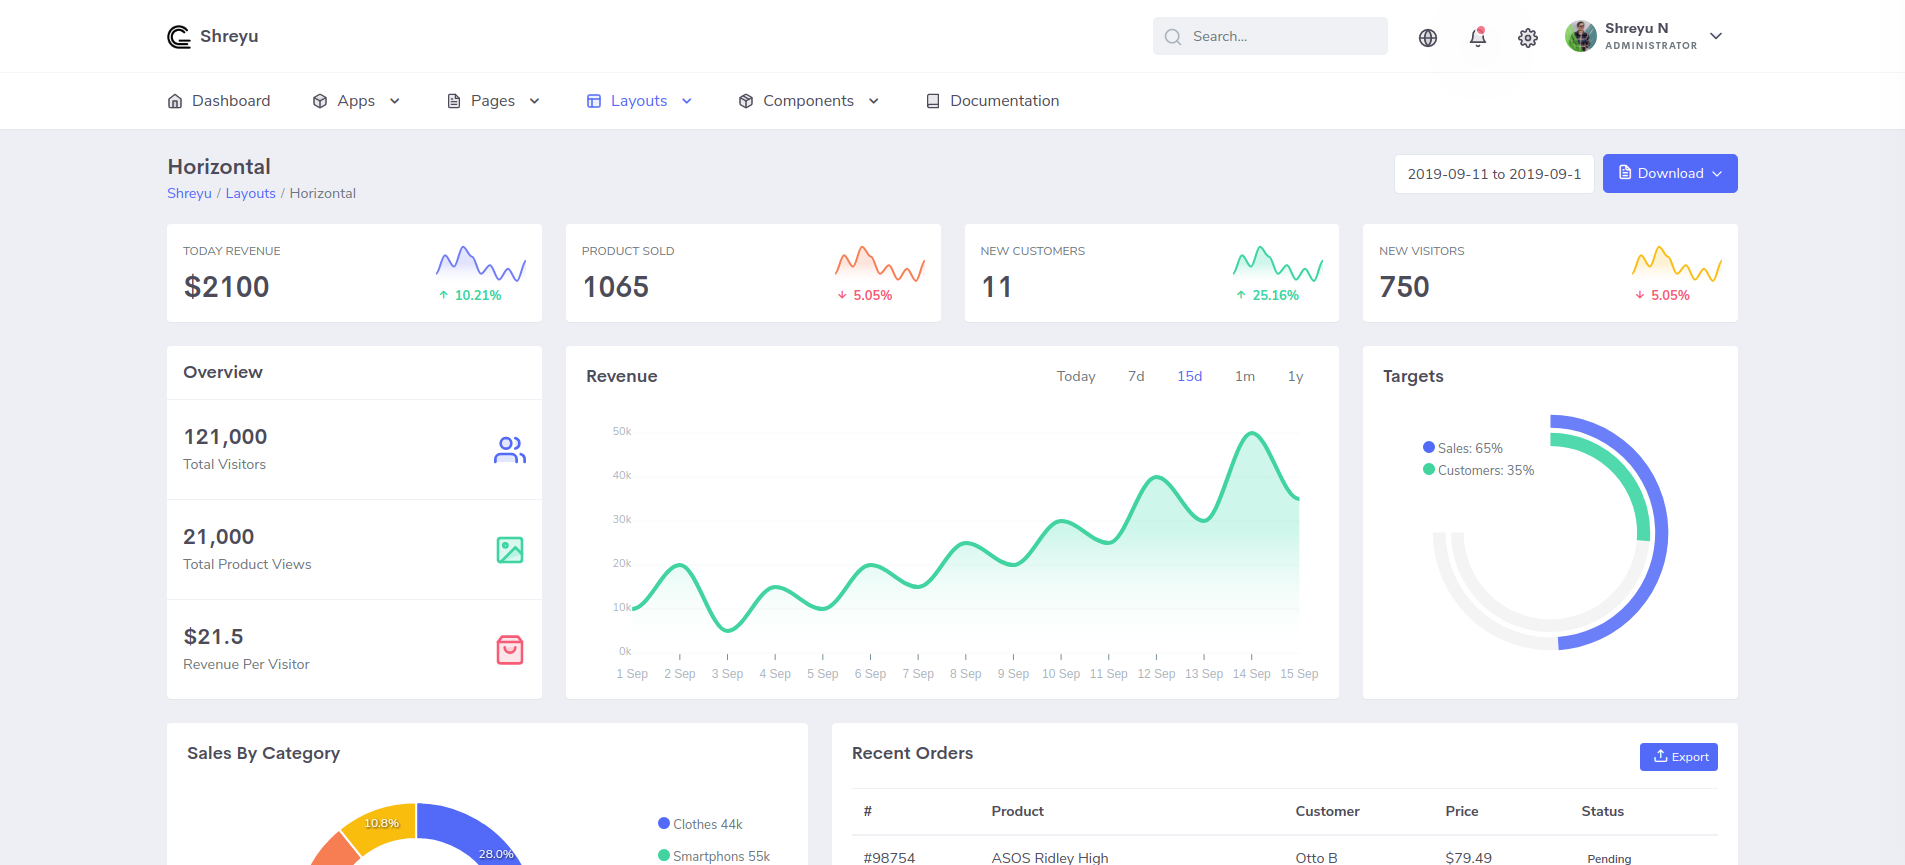Click the Dashboard home icon
This screenshot has width=1905, height=865.
[175, 101]
